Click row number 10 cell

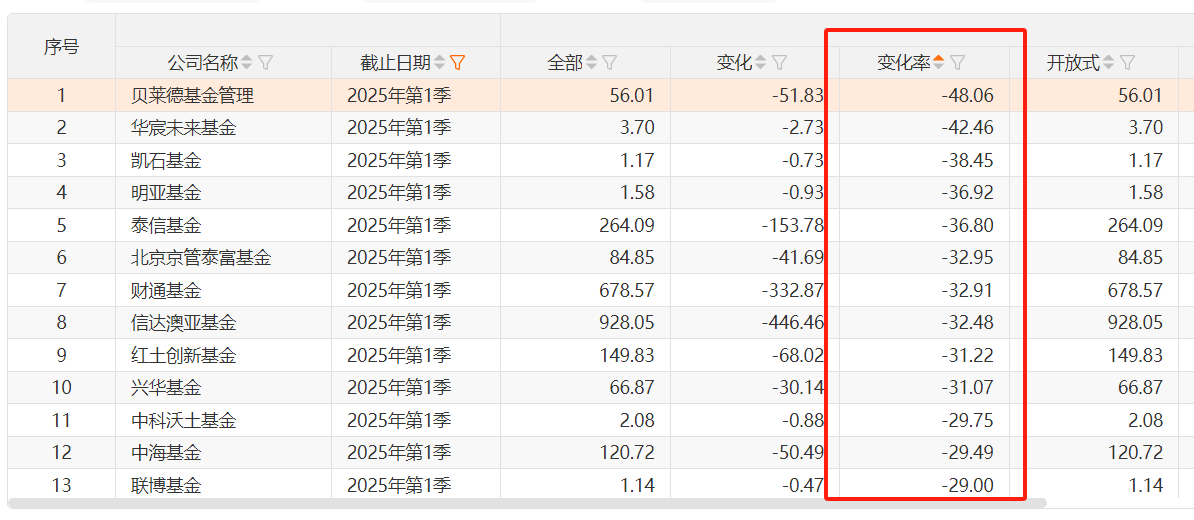click(x=62, y=388)
